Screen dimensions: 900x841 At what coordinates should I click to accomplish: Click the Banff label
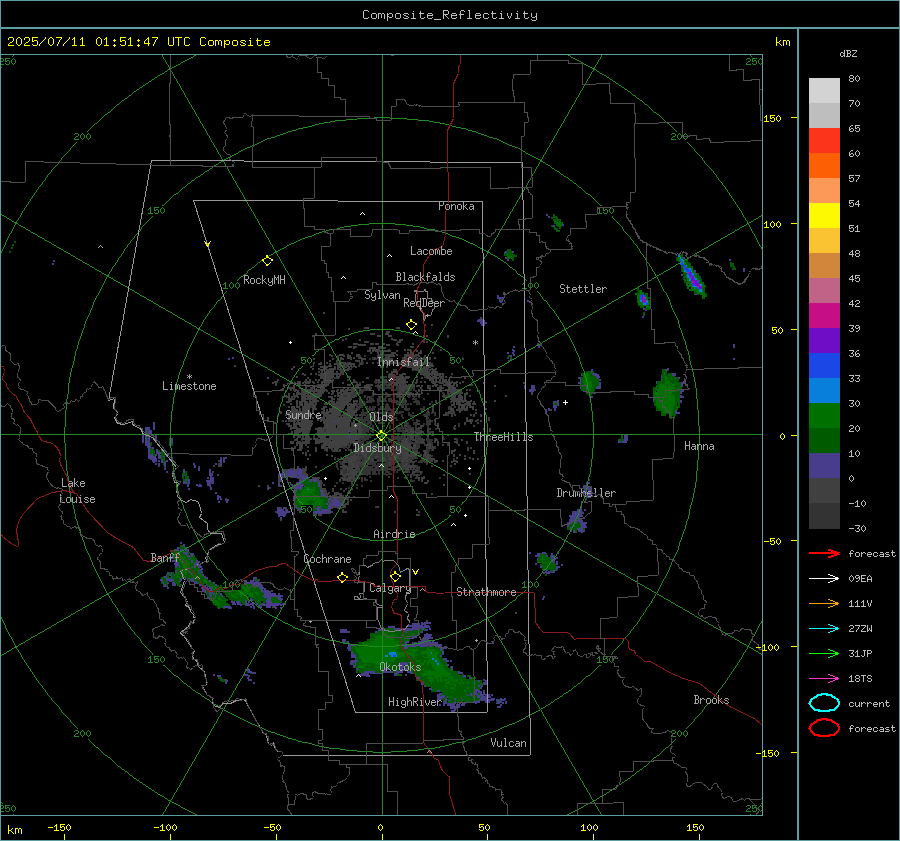coord(165,558)
